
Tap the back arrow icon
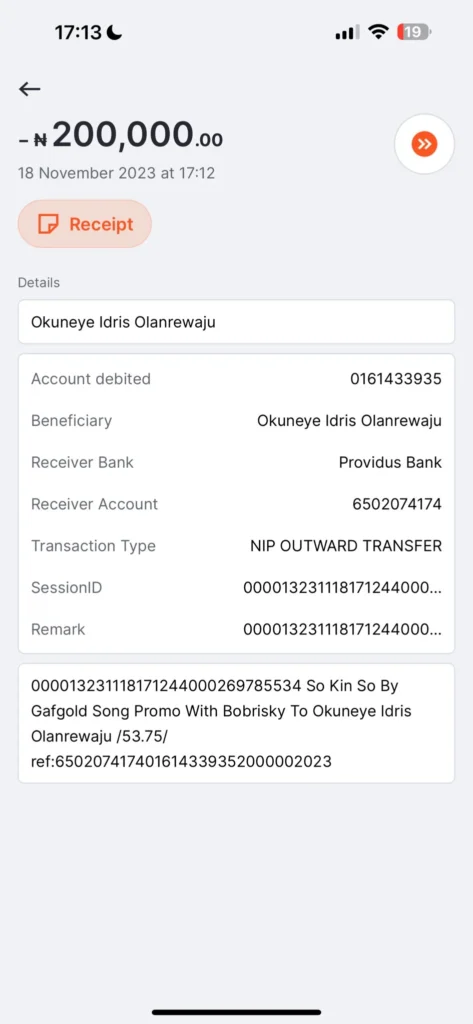pyautogui.click(x=29, y=89)
